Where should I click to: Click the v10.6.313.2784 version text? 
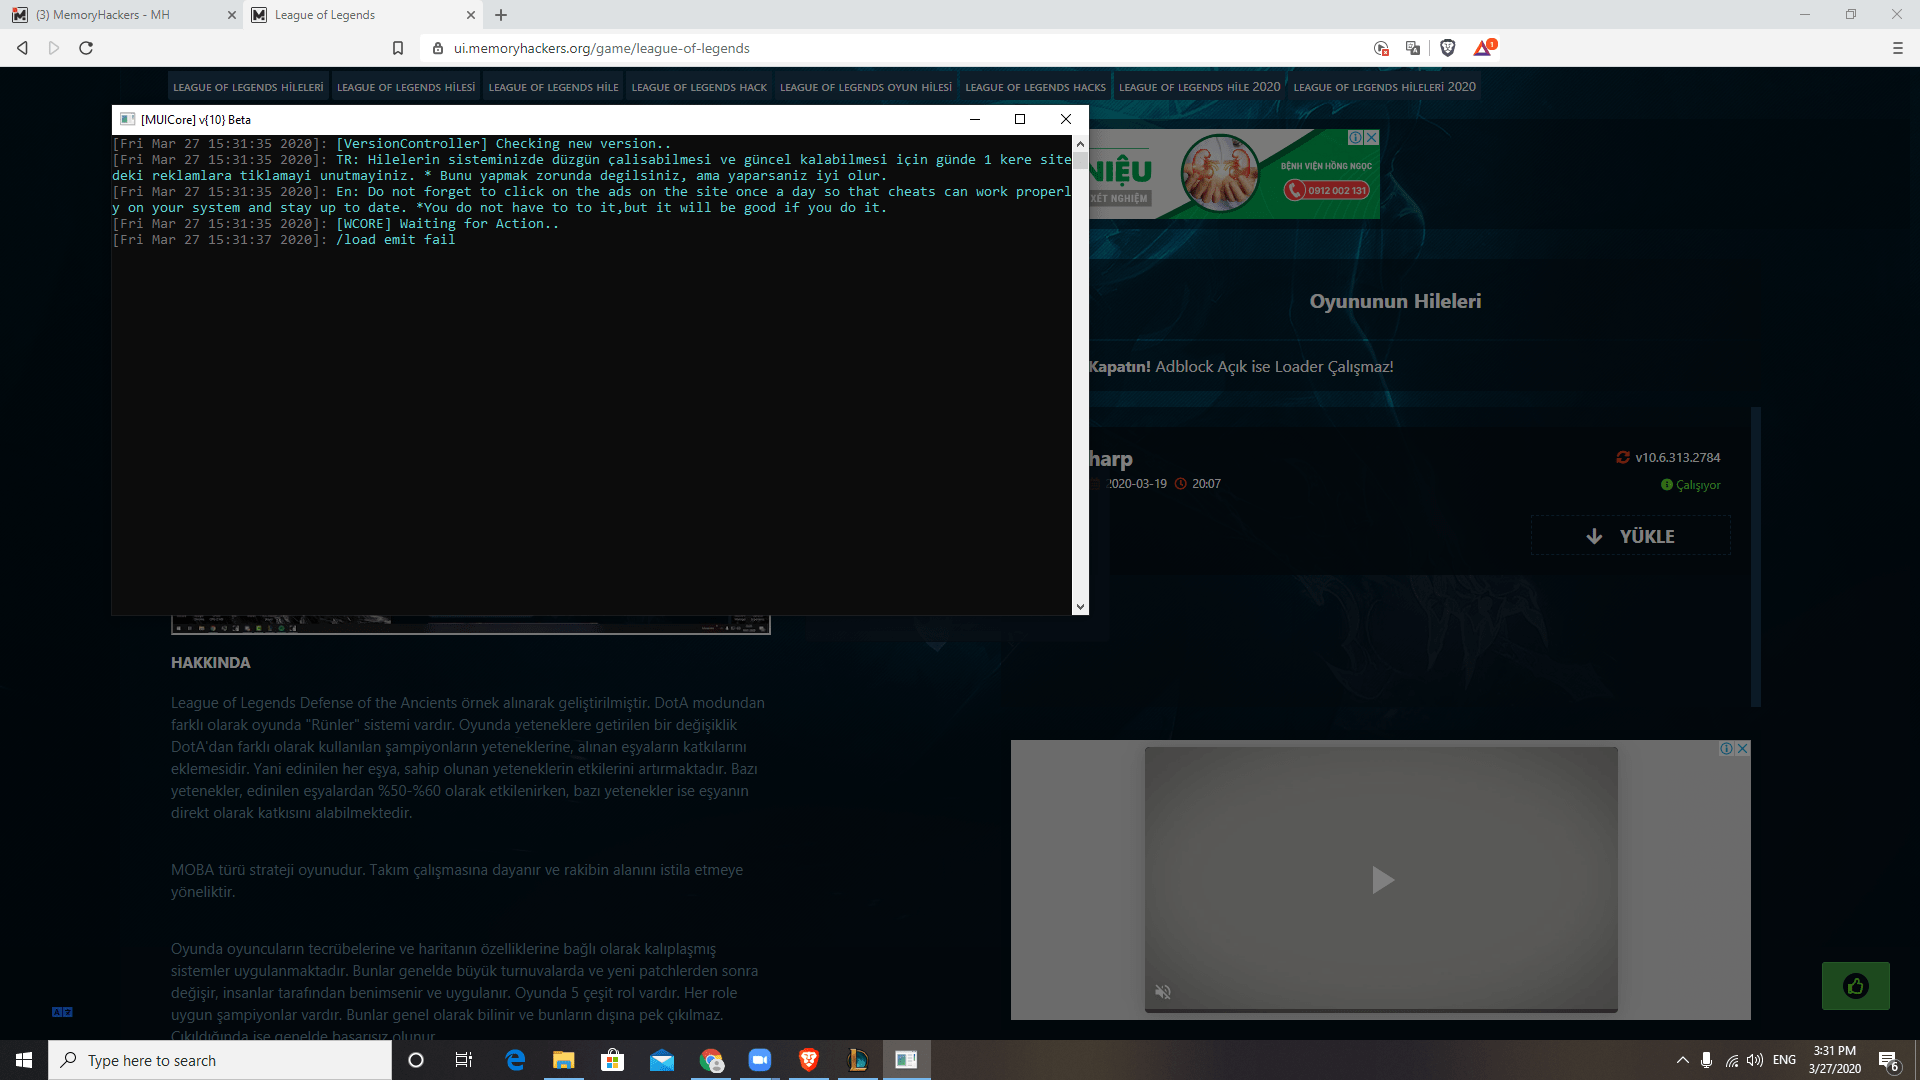coord(1677,457)
